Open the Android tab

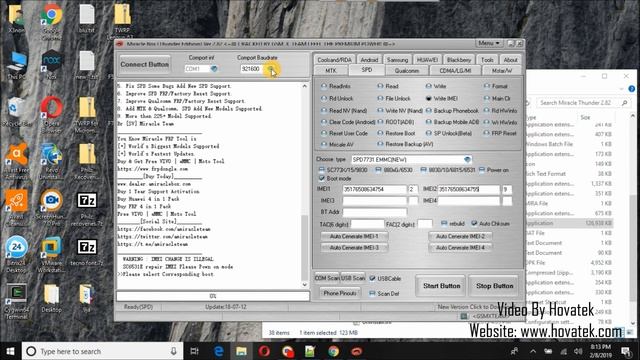point(369,60)
